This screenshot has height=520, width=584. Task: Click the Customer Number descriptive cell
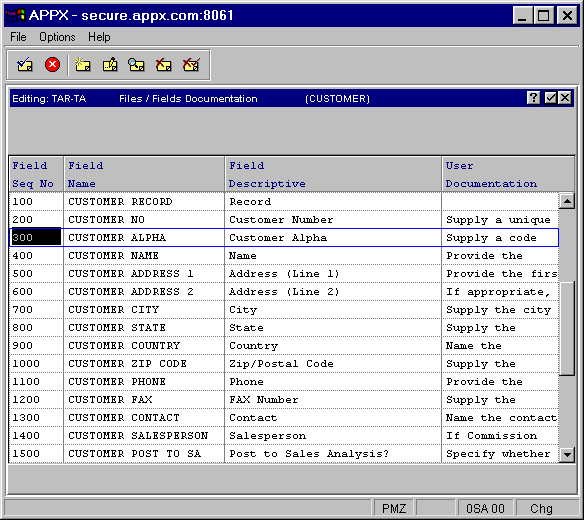click(x=333, y=219)
